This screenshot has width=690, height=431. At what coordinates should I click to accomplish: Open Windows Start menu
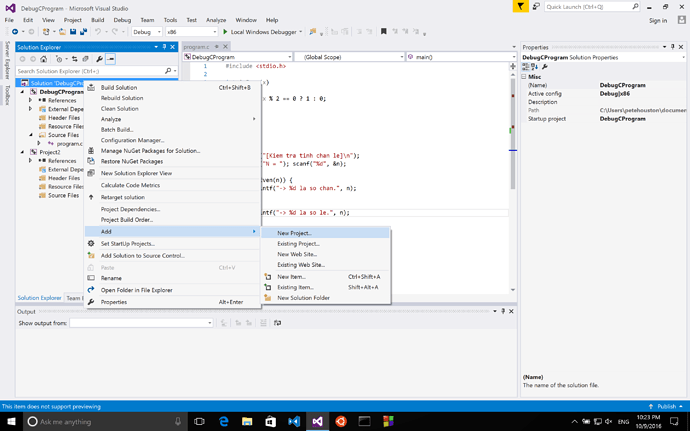point(11,421)
